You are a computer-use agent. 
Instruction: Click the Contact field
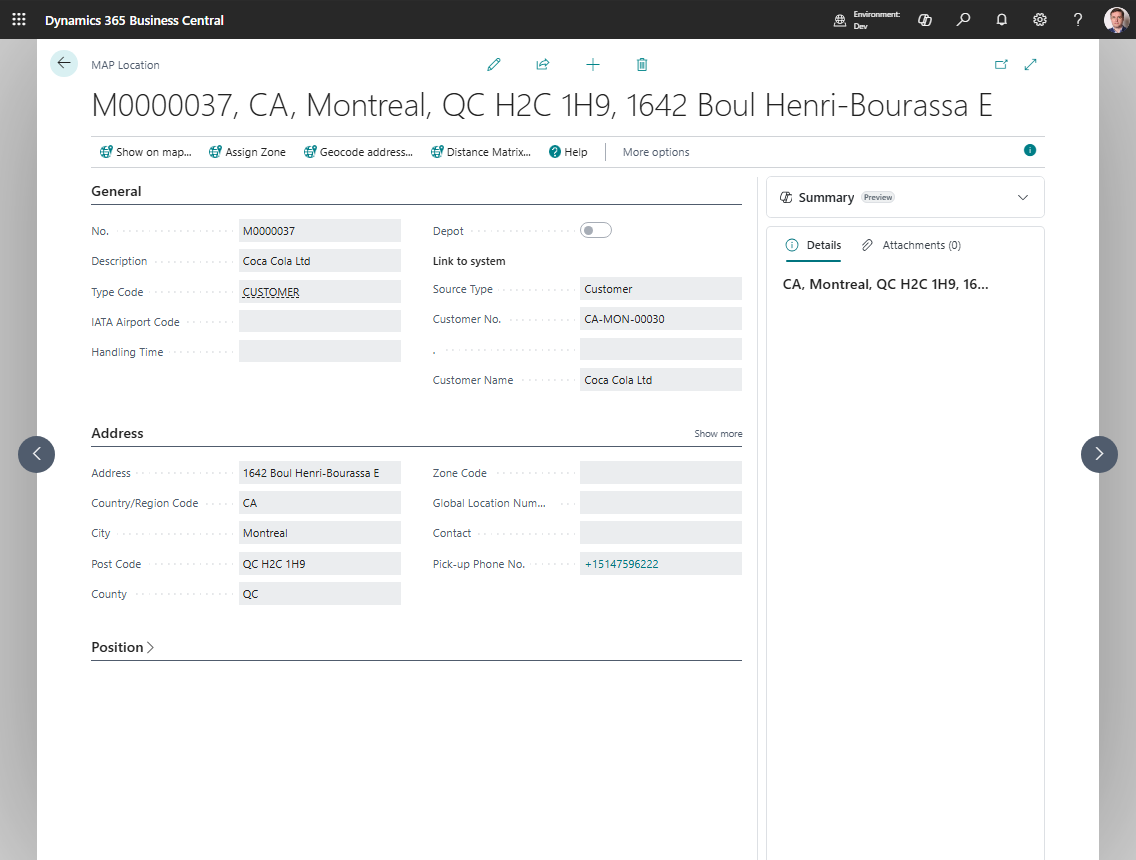pos(661,533)
